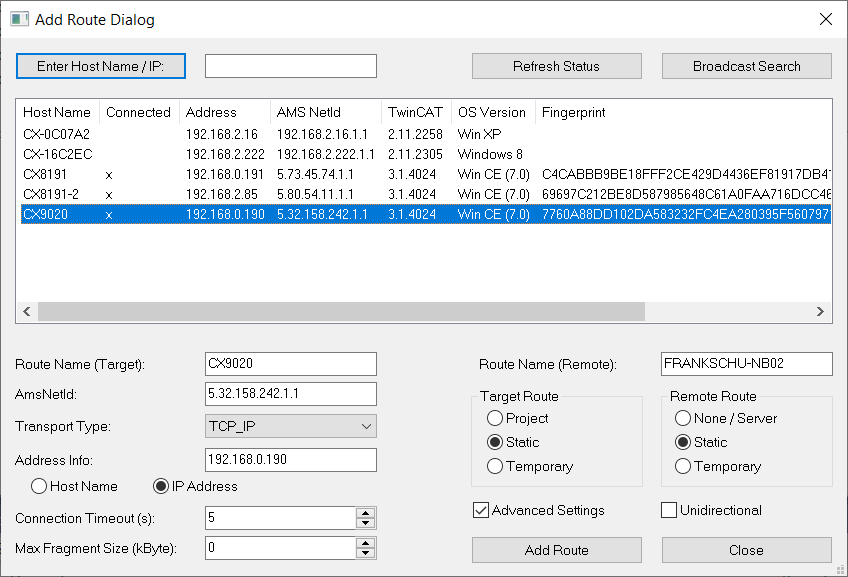Viewport: 848px width, 577px height.
Task: Select the CX8191-2 row in host list
Action: point(426,194)
